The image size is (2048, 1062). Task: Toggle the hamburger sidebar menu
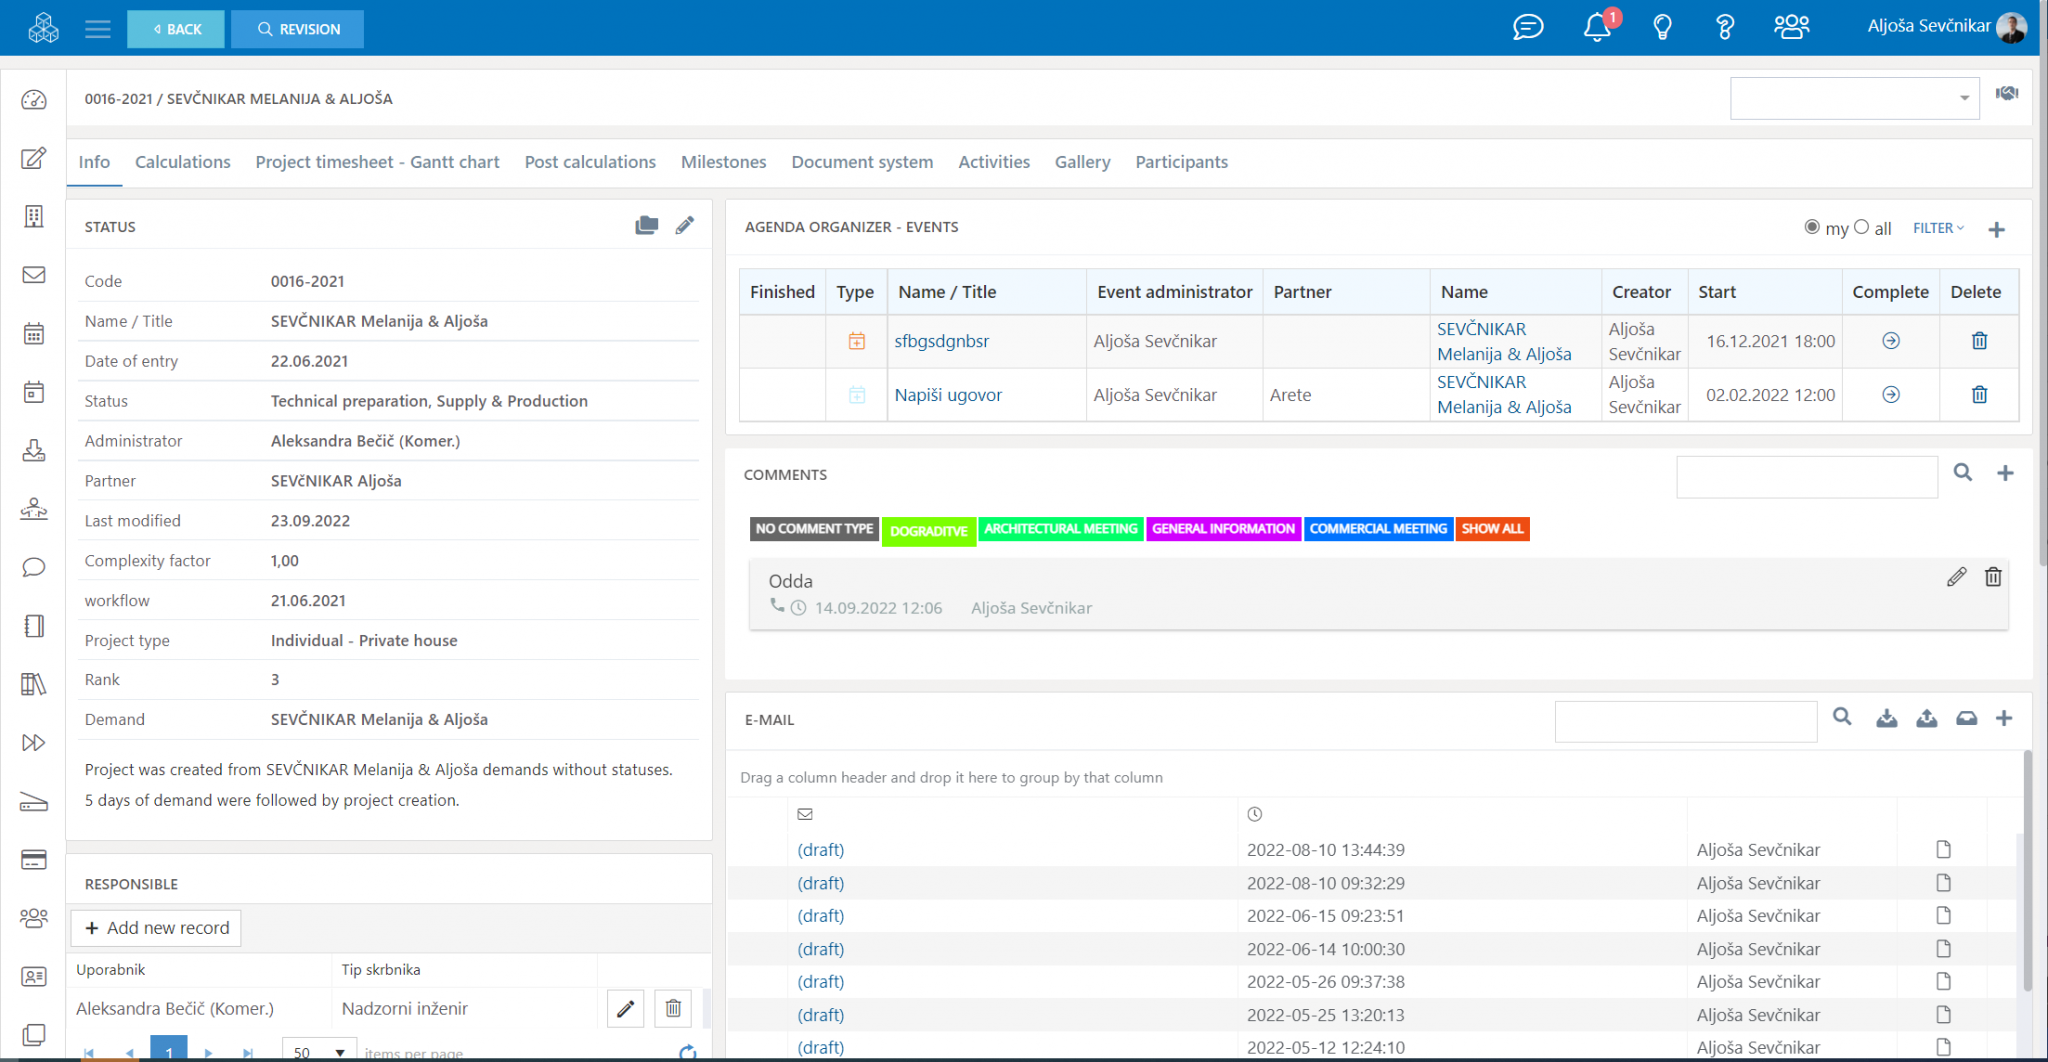98,29
